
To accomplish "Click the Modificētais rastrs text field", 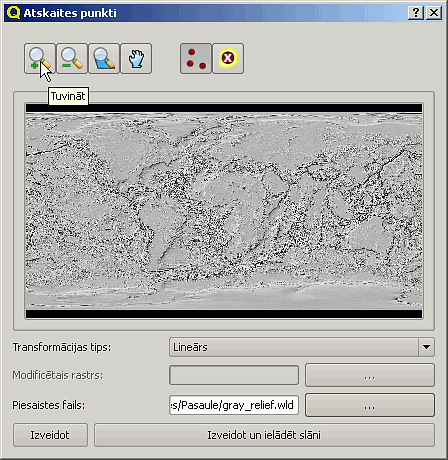I will tap(234, 375).
